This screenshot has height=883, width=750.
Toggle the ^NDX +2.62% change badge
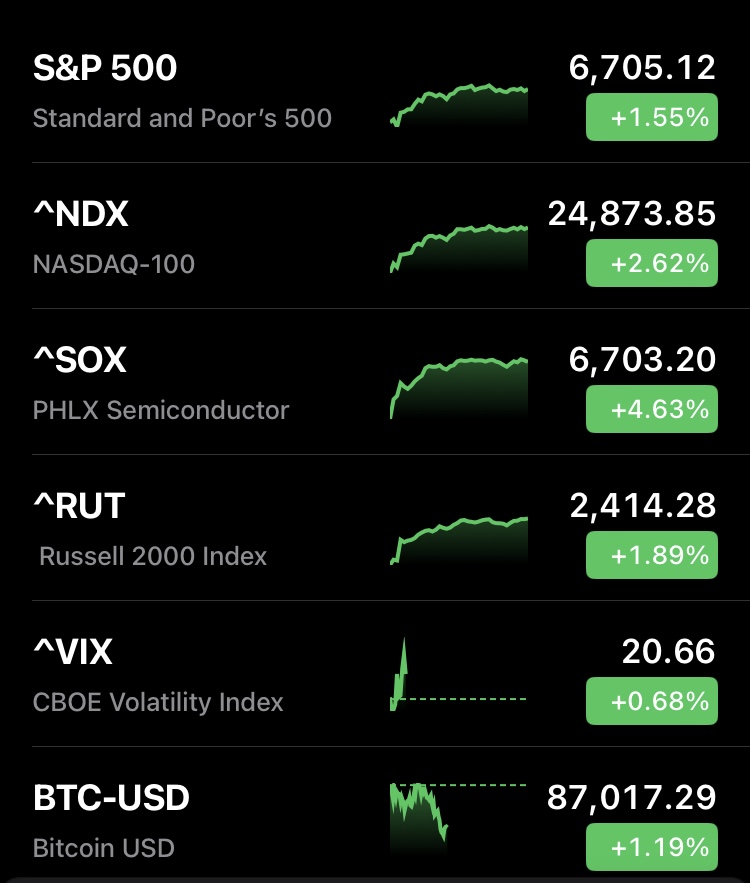pos(651,263)
